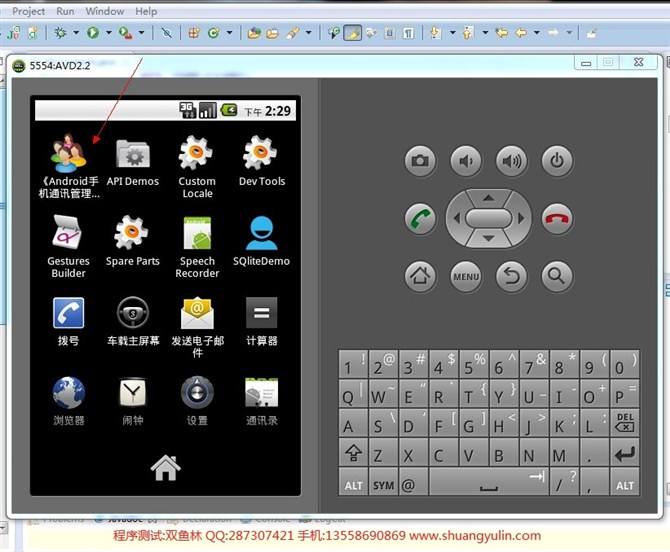This screenshot has width=670, height=552.
Task: Click Open Type toolbar icon
Action: (x=254, y=33)
